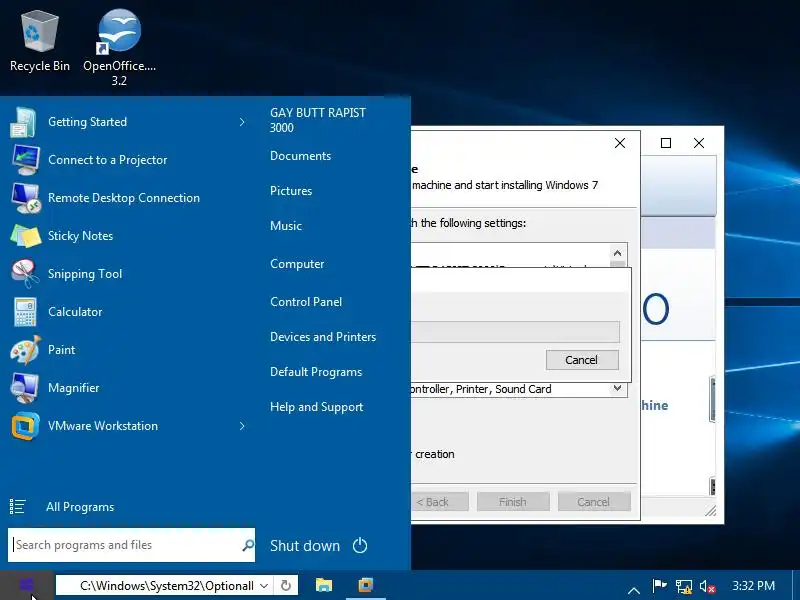This screenshot has height=600, width=800.
Task: Click the window resize grip of VMware
Action: pos(711,510)
